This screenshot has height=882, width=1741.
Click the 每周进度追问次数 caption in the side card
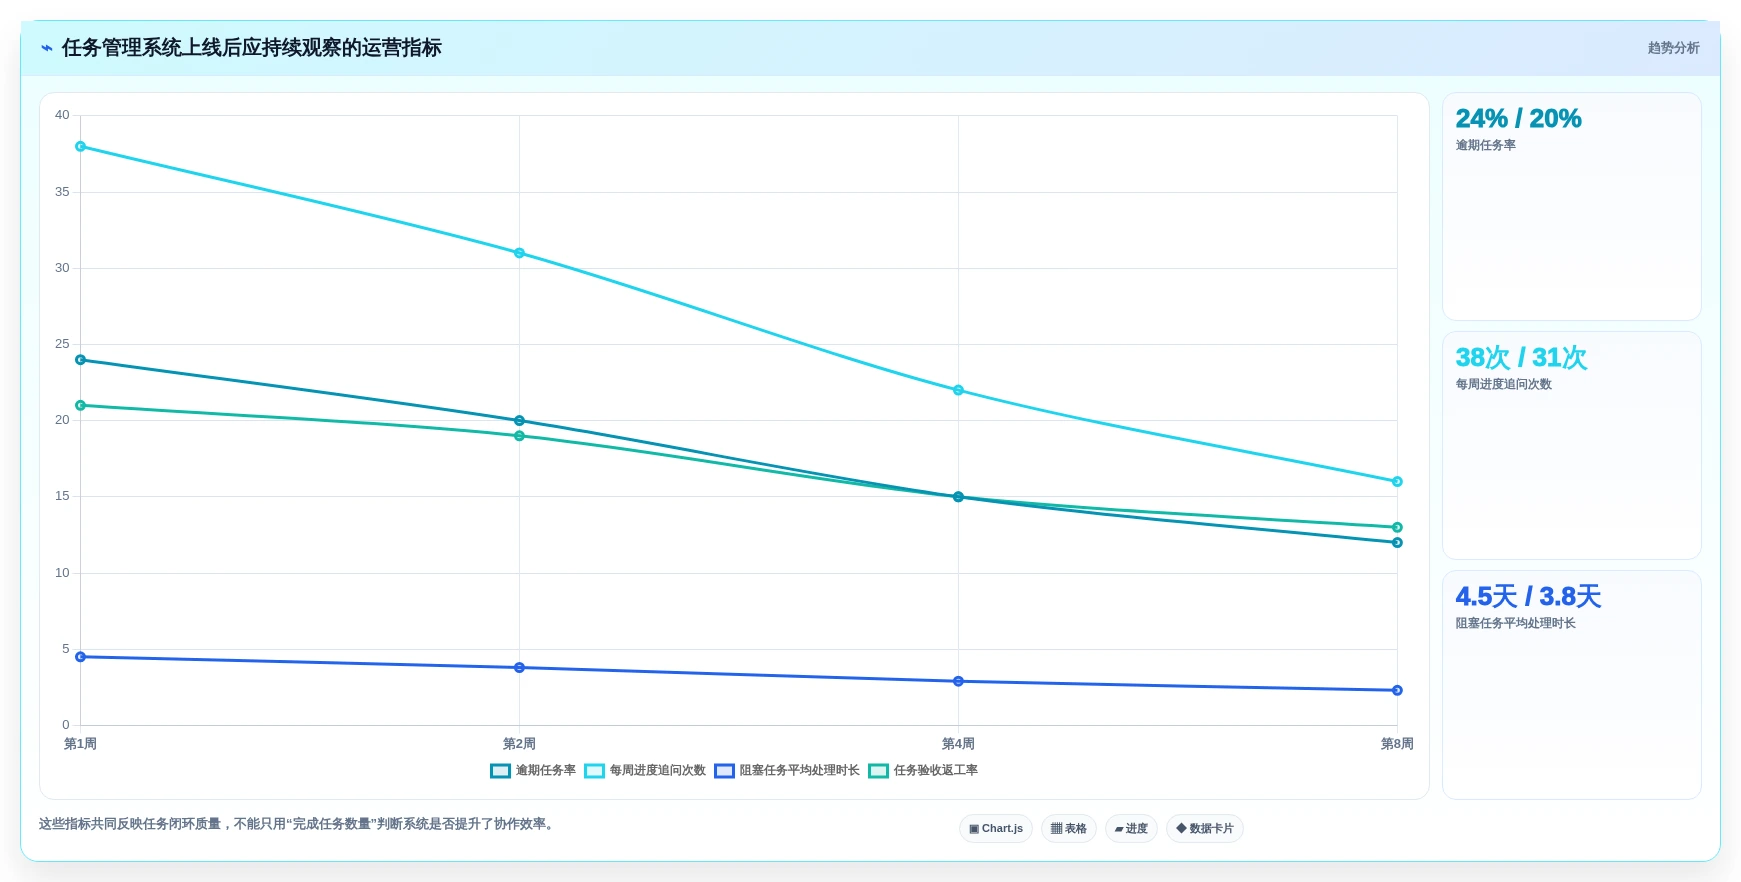click(x=1503, y=384)
